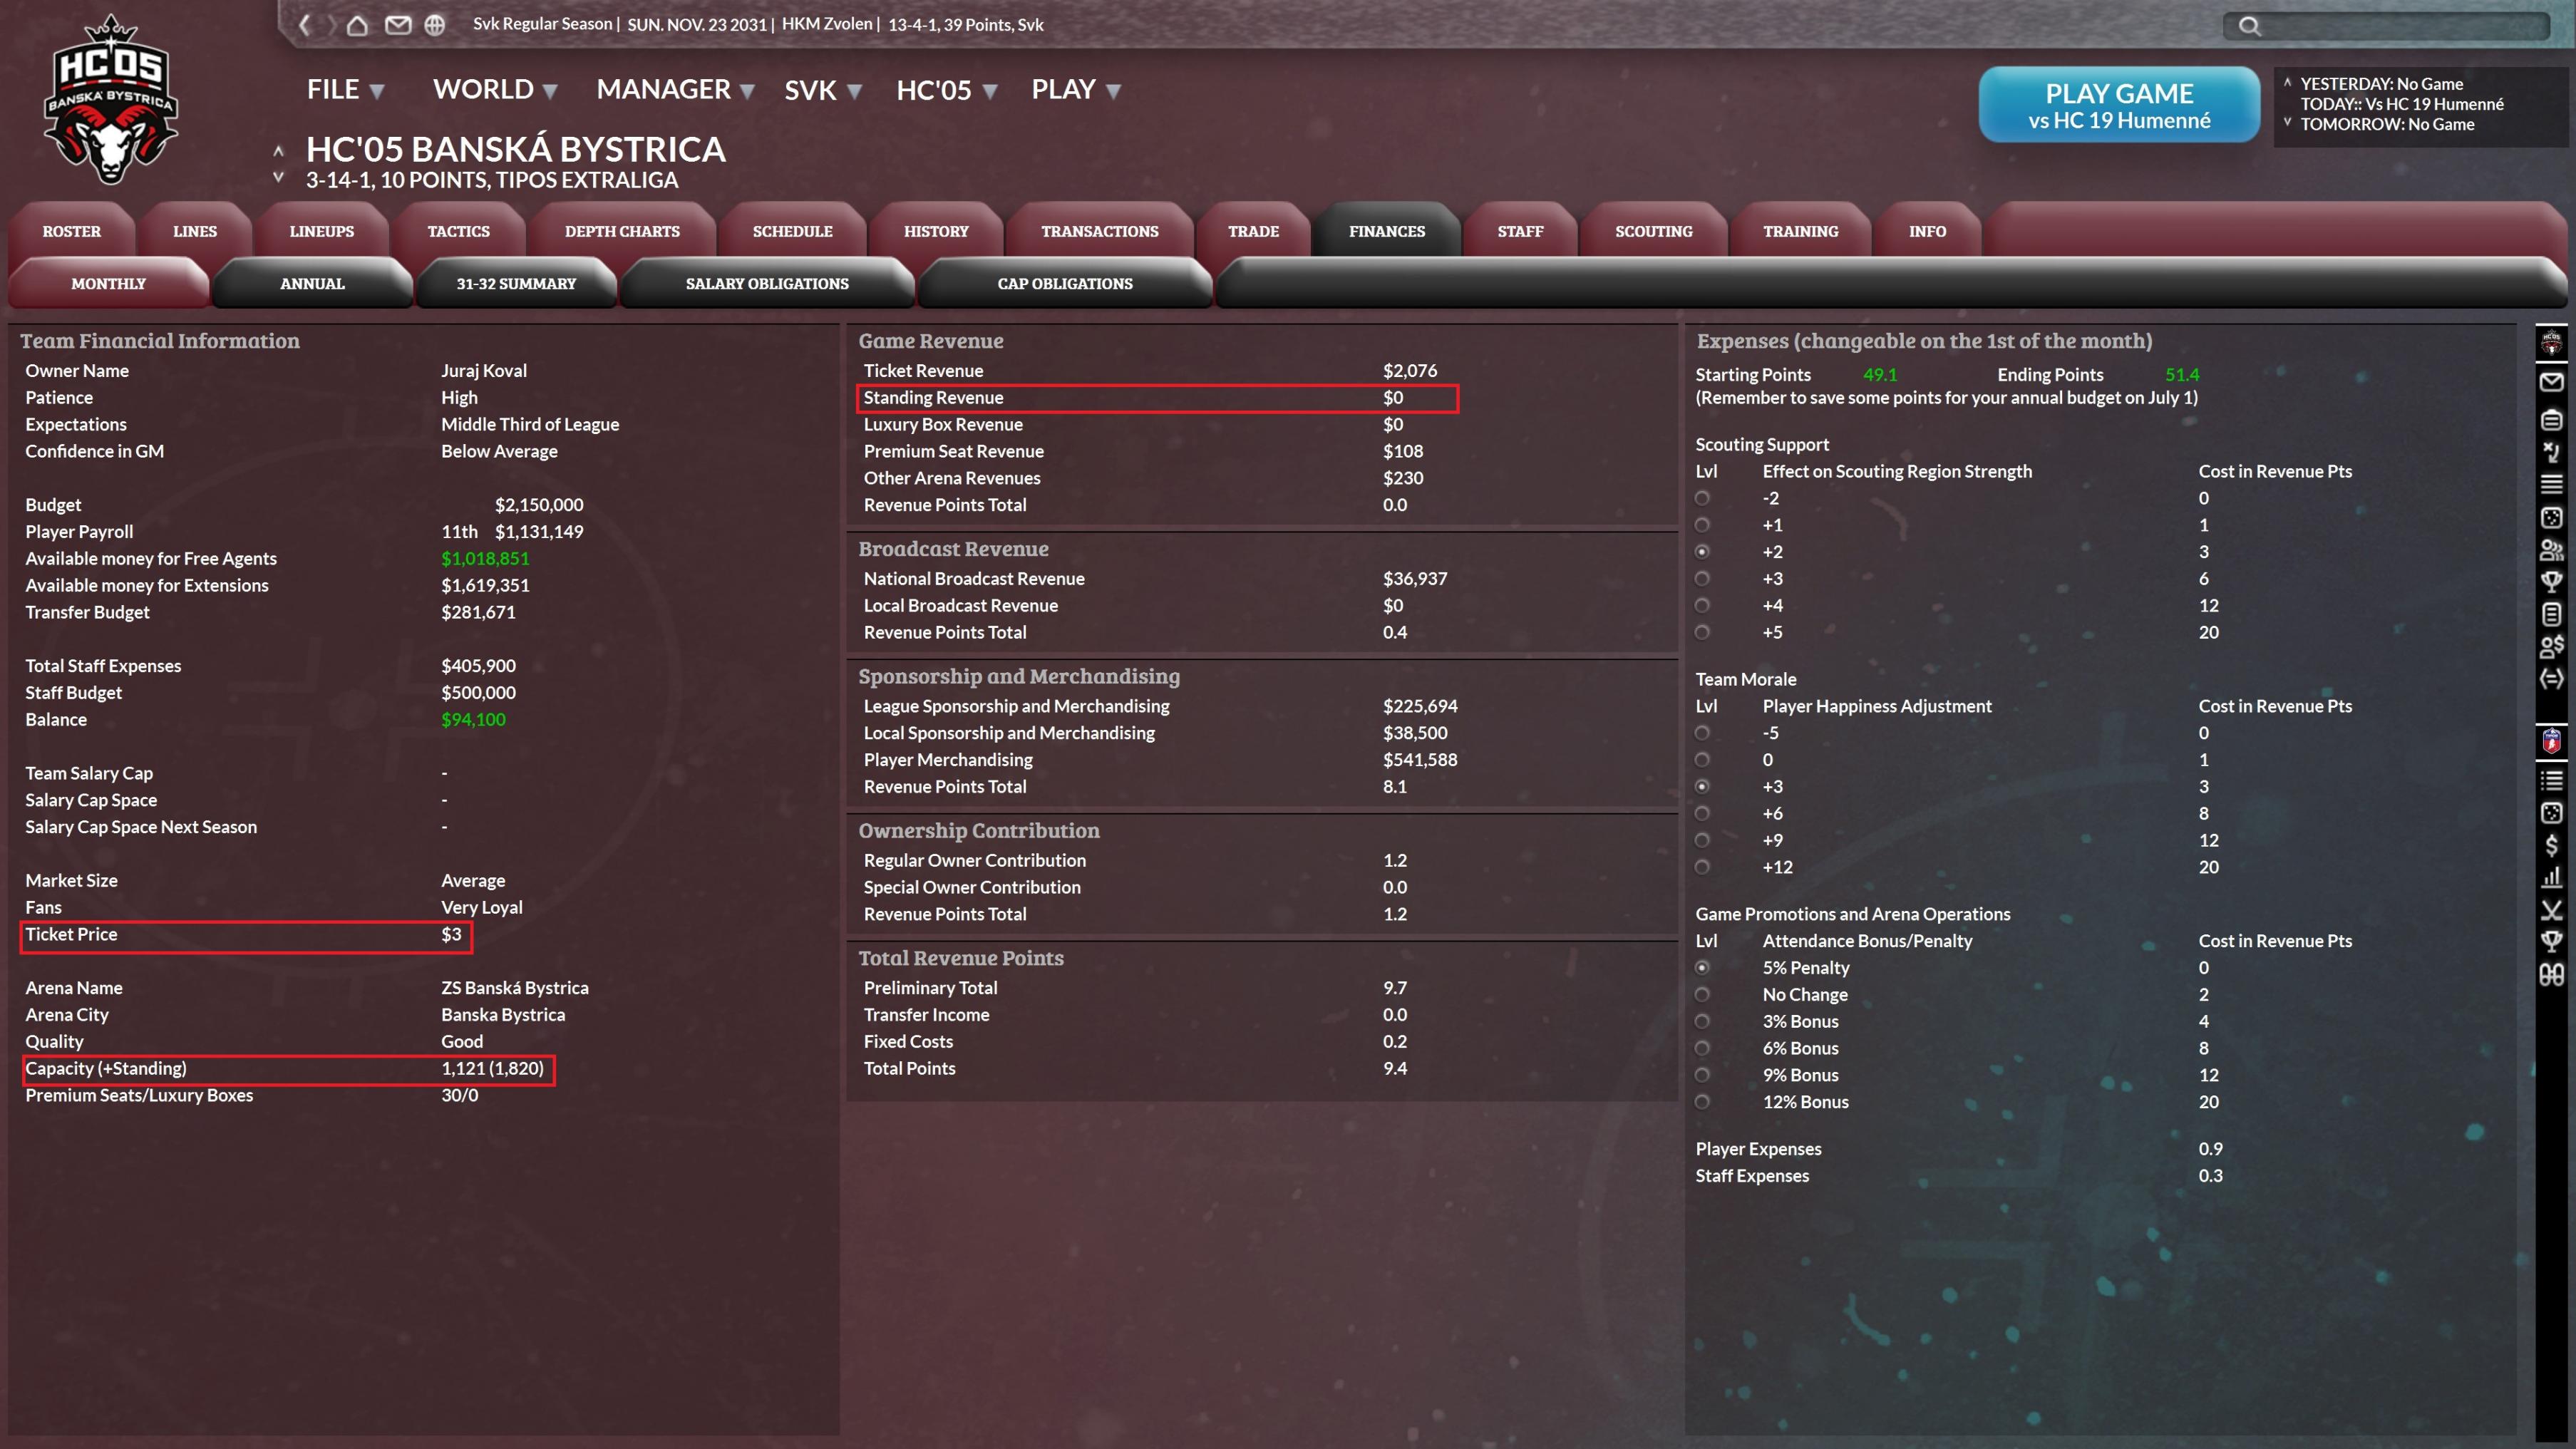The image size is (2576, 1449).
Task: Switch to the SALARY OBLIGATIONS tab
Action: [x=767, y=284]
